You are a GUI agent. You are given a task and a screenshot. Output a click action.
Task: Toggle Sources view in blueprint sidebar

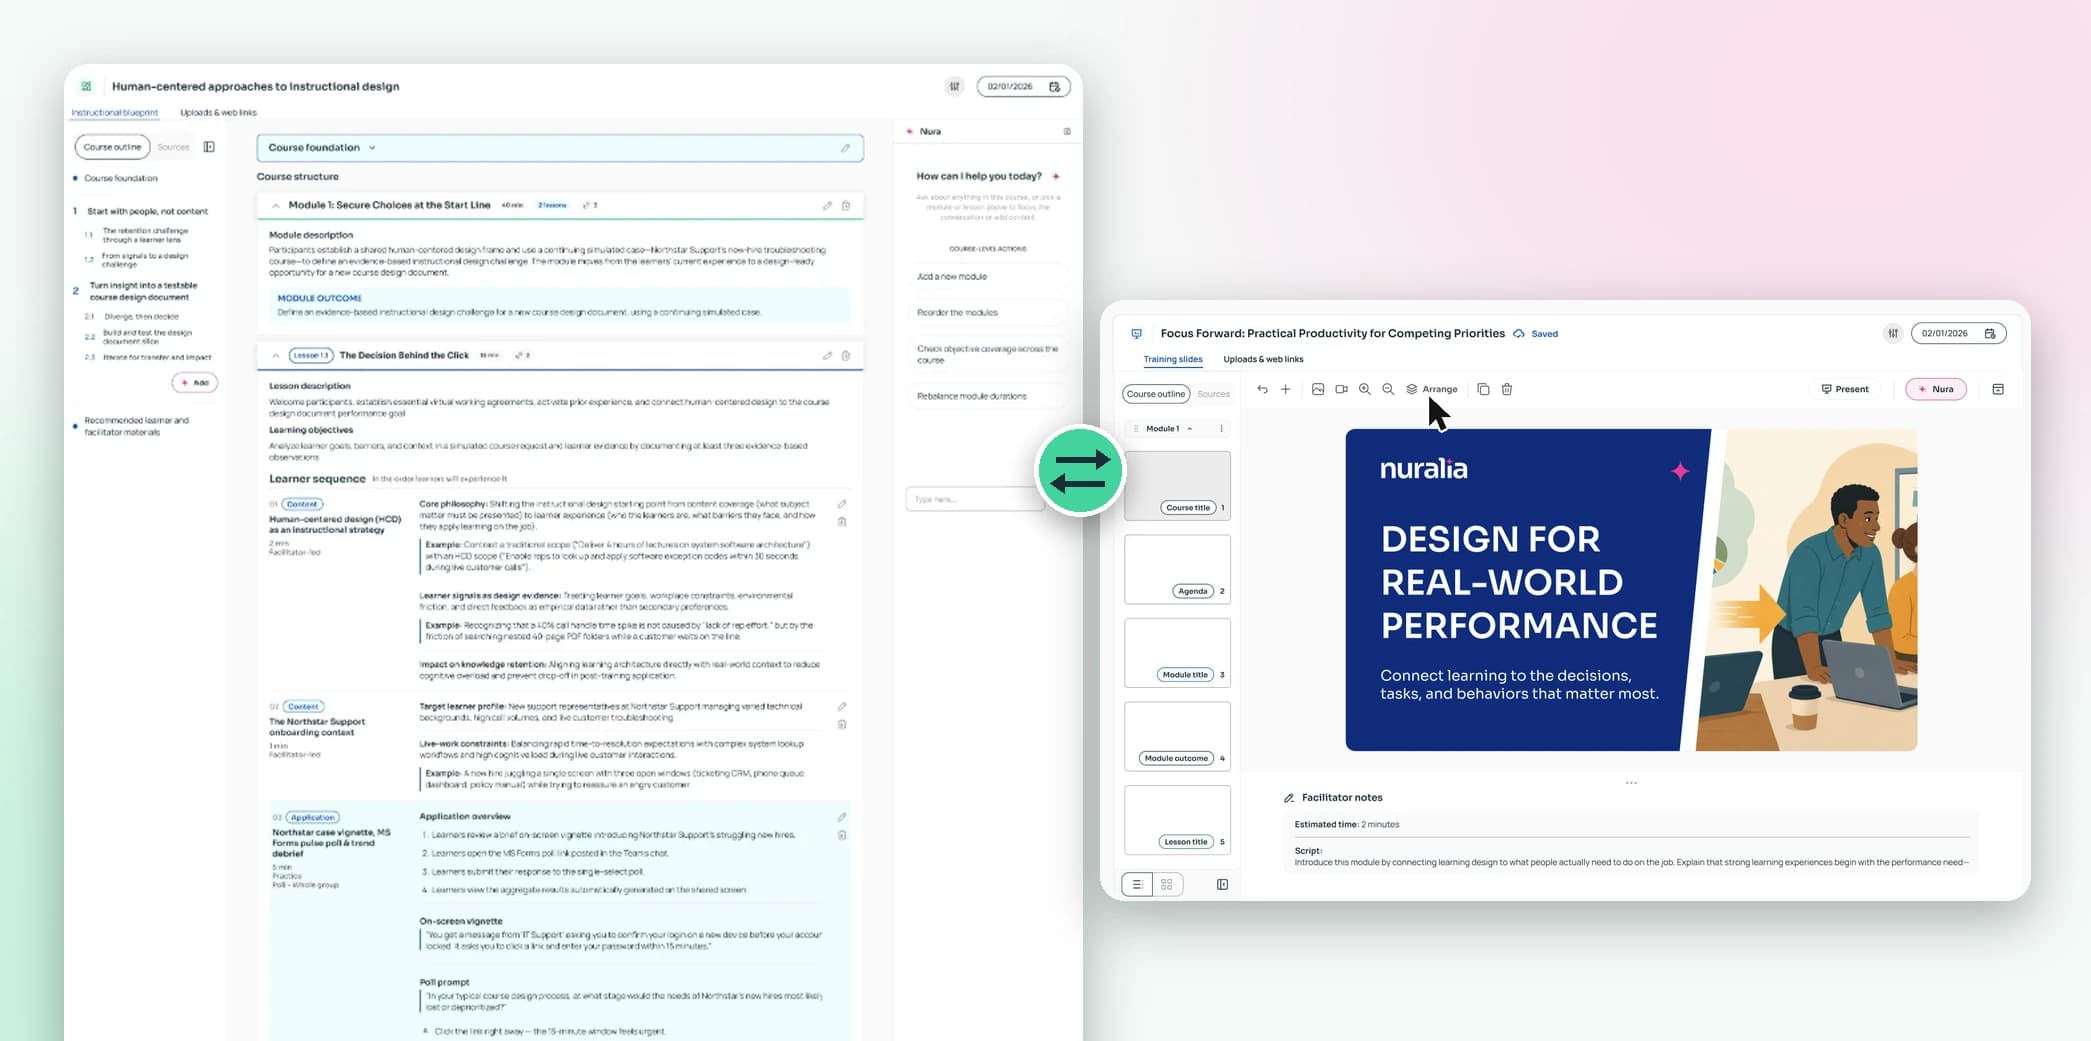(173, 147)
